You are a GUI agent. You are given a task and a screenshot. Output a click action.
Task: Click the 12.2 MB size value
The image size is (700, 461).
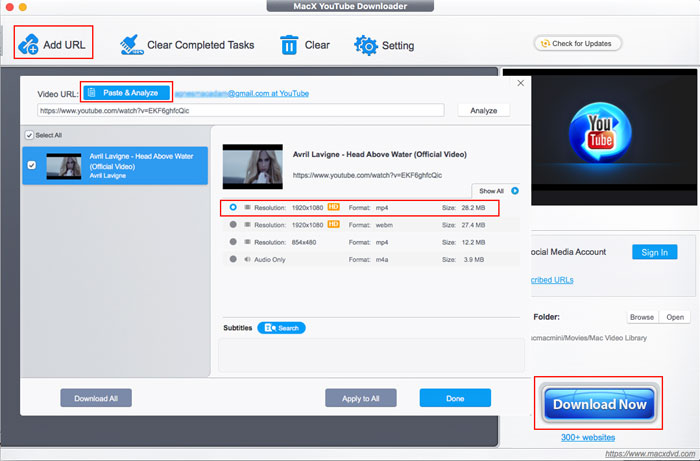pyautogui.click(x=473, y=242)
